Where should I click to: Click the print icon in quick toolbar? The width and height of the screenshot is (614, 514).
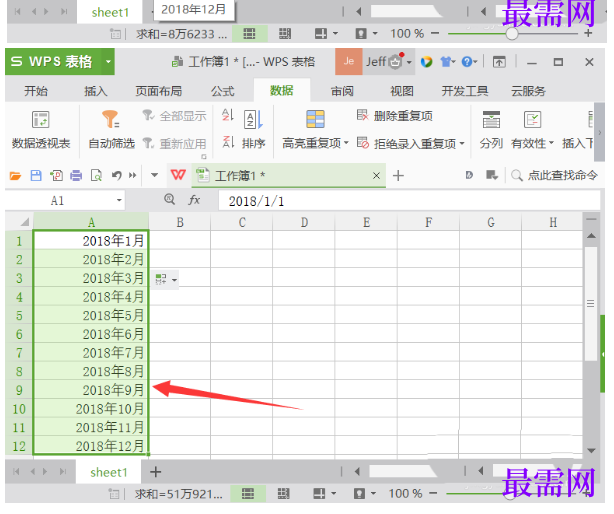[x=76, y=176]
